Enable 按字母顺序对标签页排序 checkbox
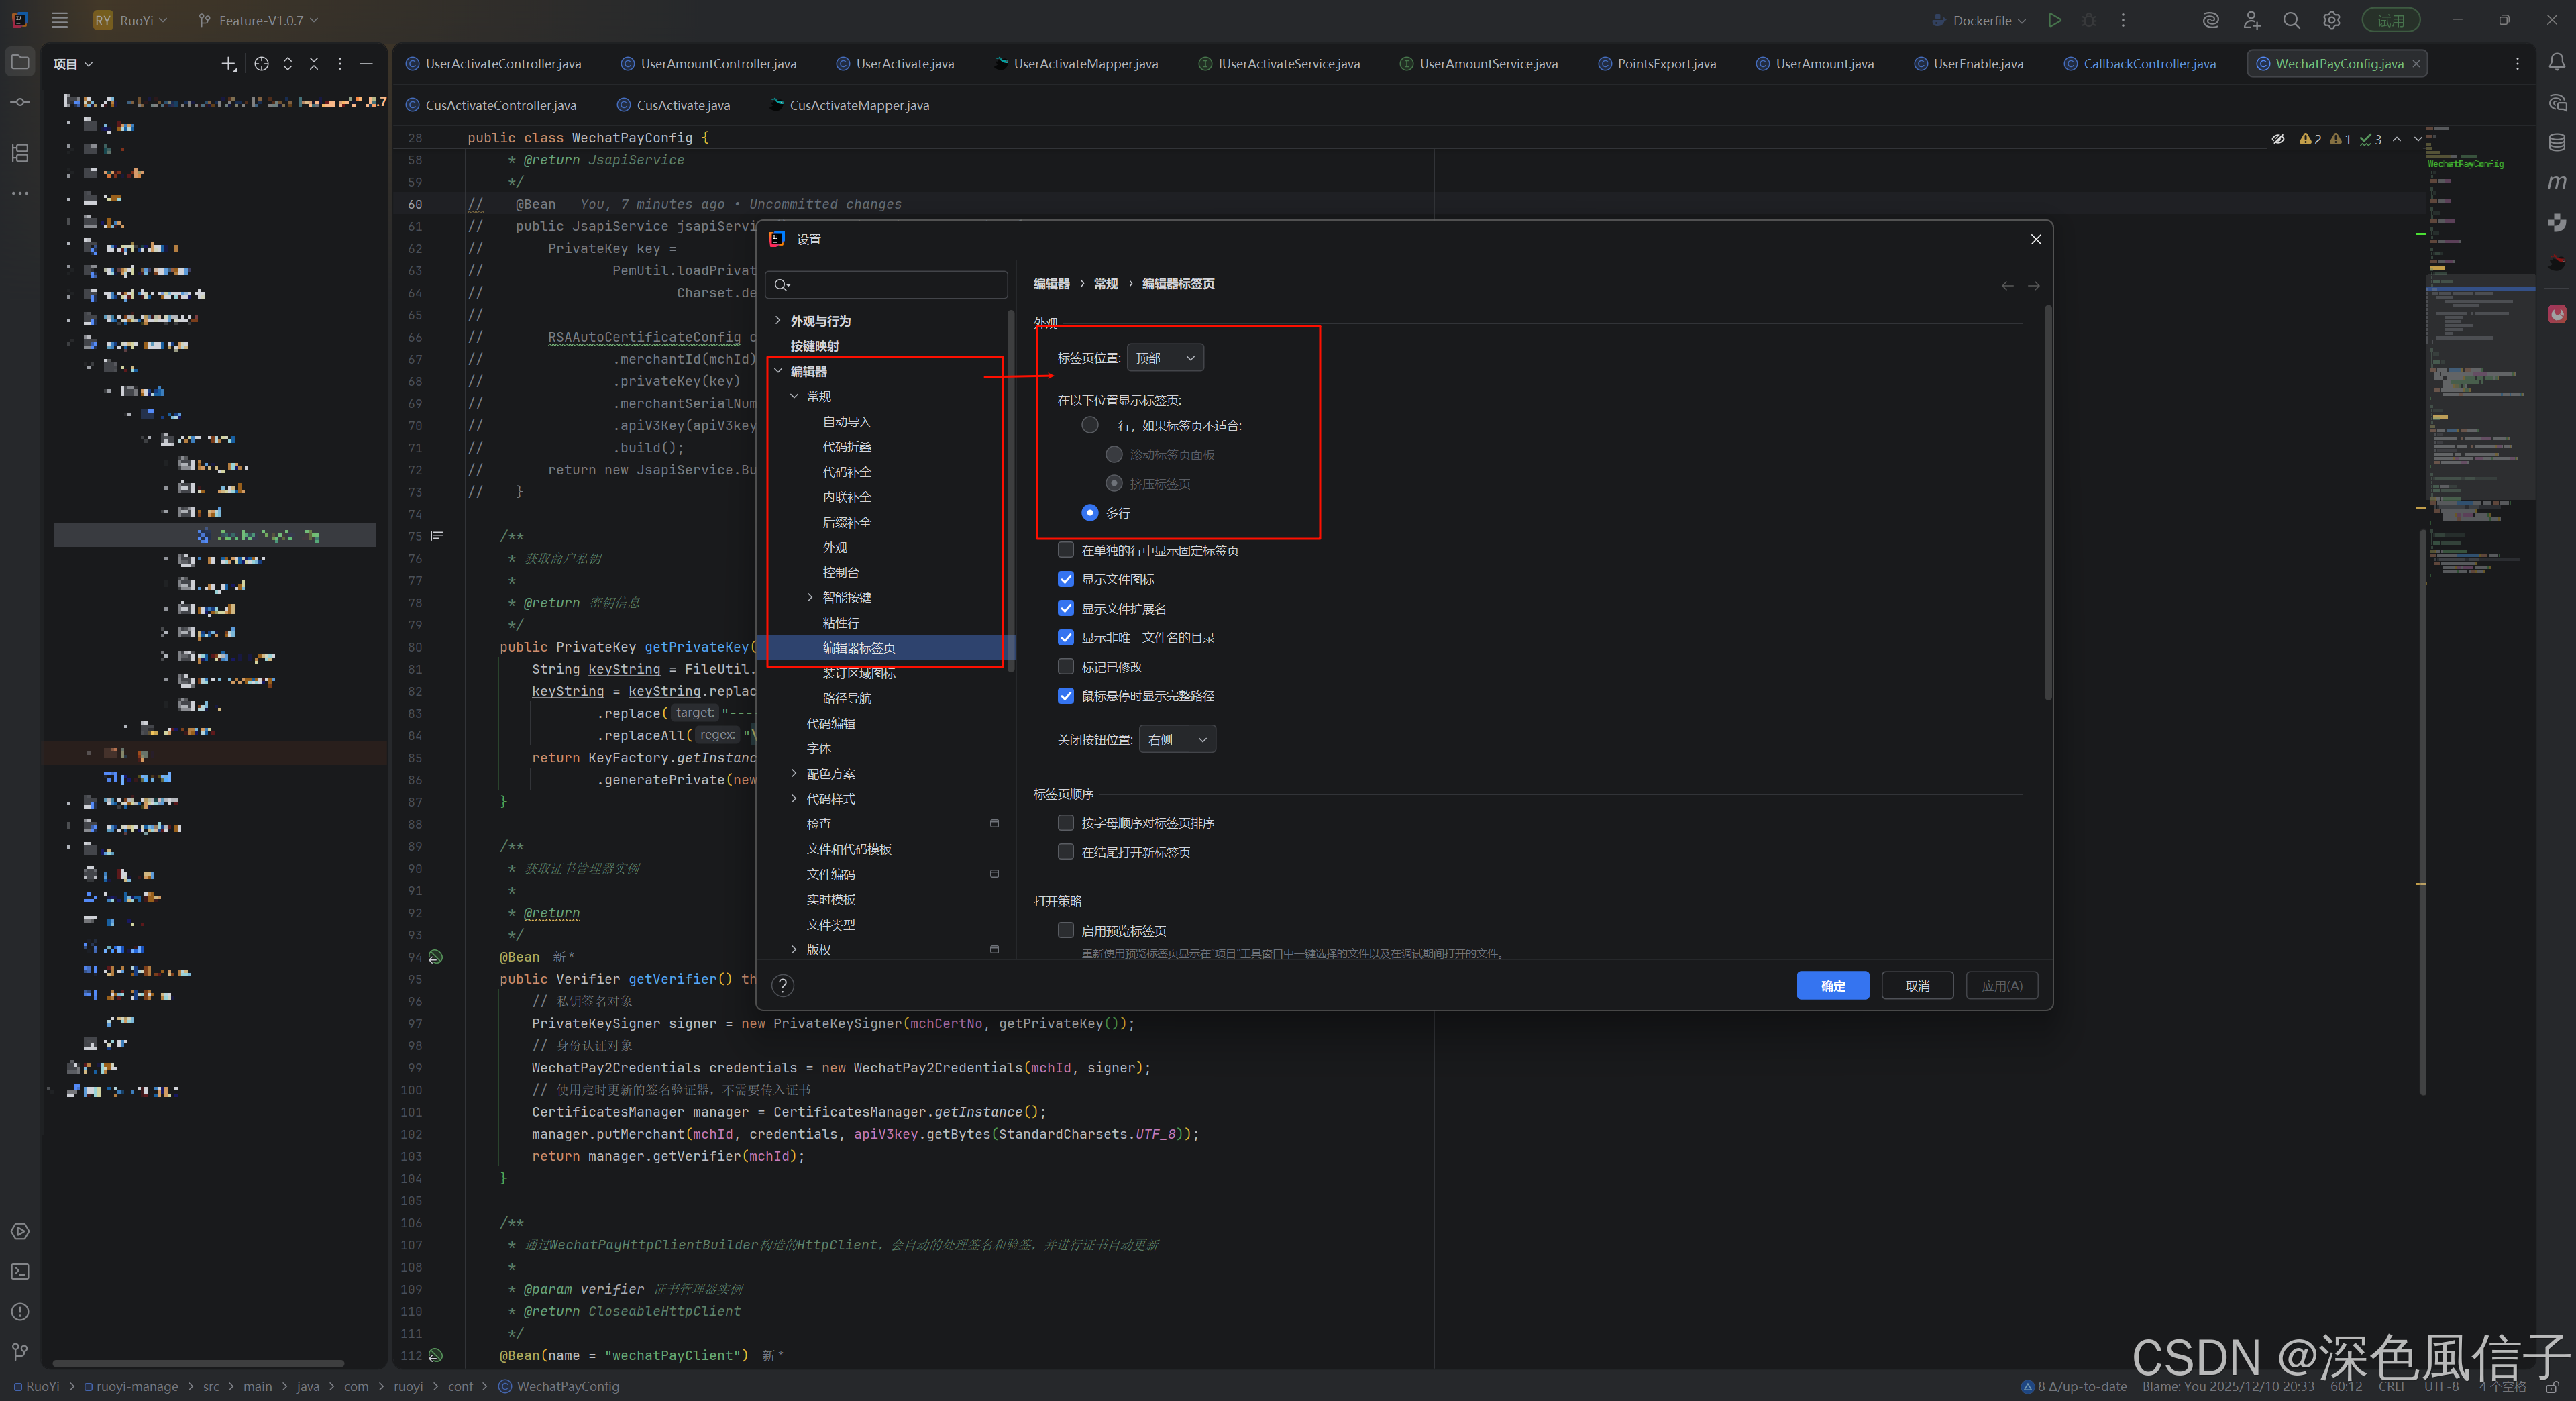This screenshot has height=1401, width=2576. pyautogui.click(x=1066, y=822)
